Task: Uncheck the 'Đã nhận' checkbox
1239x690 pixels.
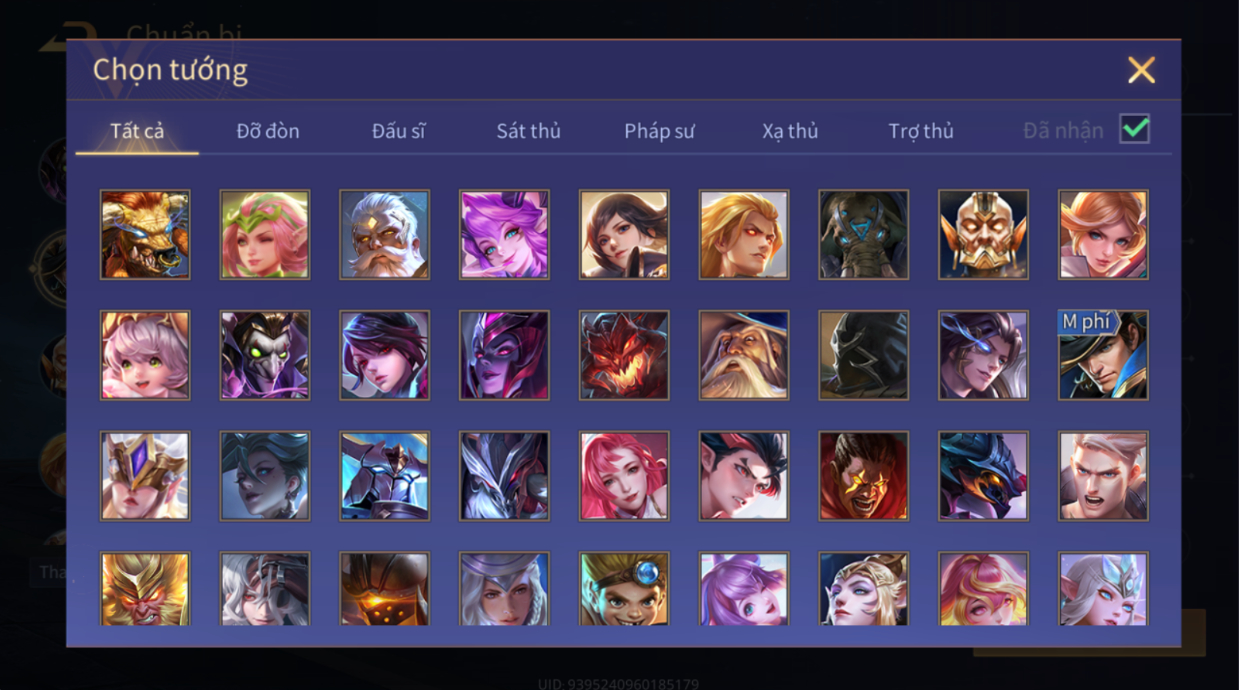Action: [x=1134, y=129]
